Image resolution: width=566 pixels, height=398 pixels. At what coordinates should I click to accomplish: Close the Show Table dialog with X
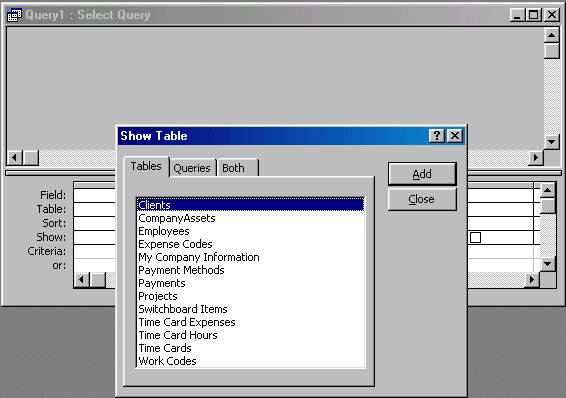455,136
